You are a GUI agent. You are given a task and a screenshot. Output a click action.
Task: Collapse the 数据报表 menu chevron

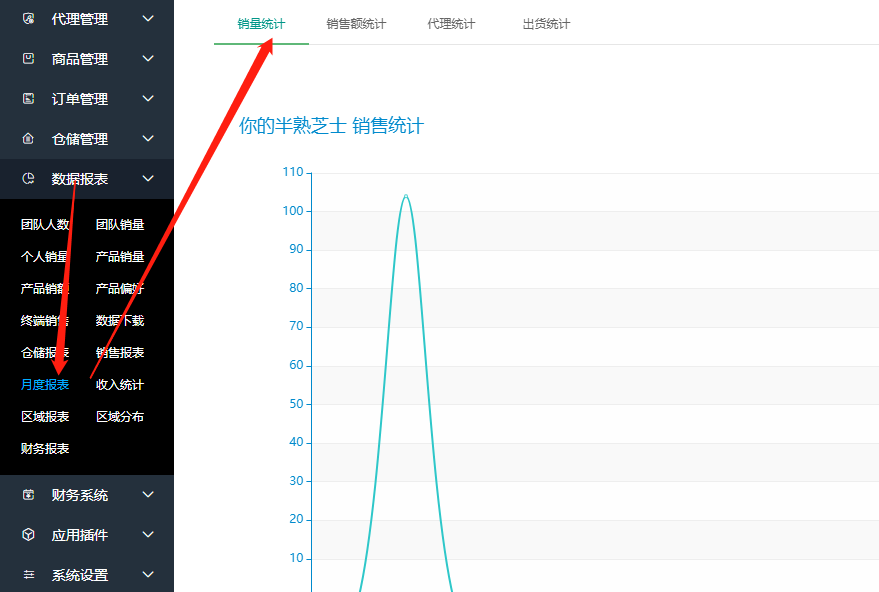148,179
